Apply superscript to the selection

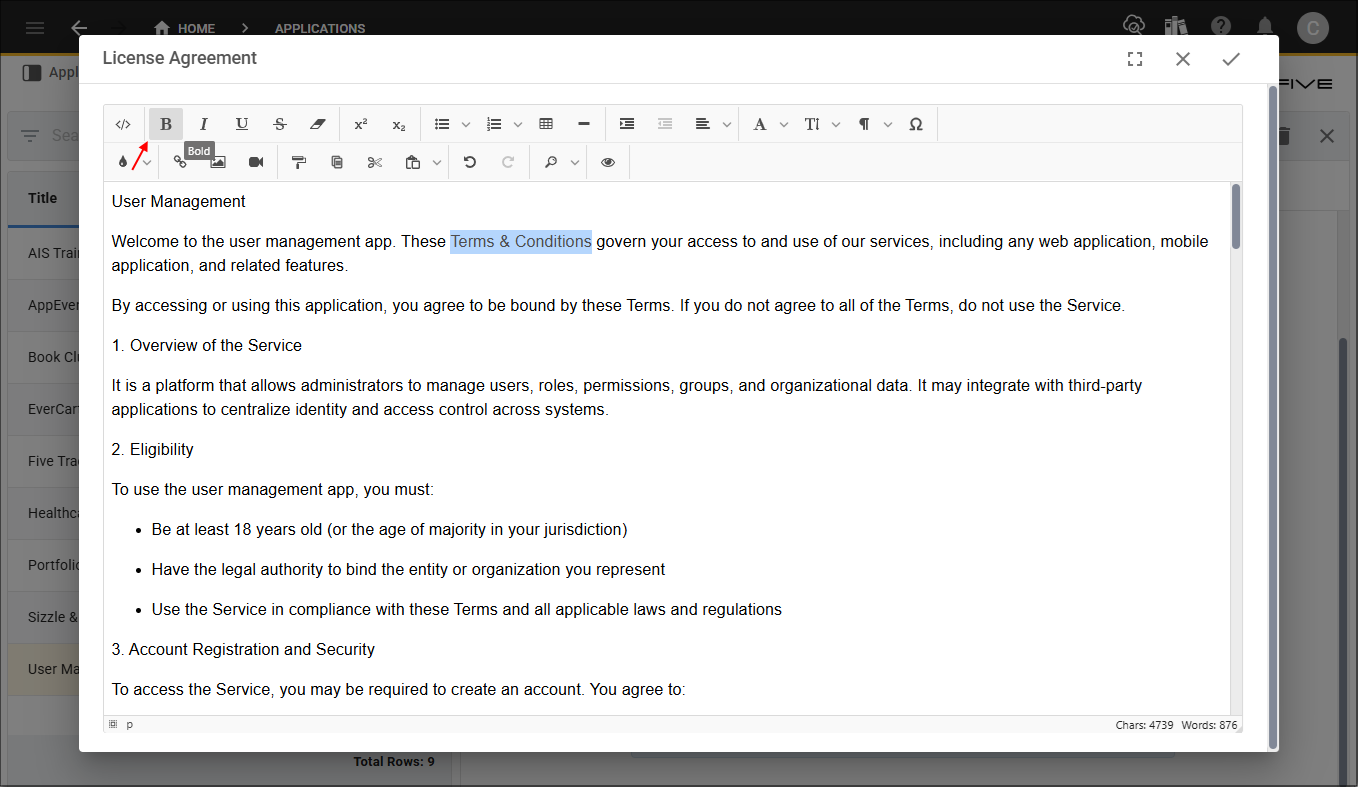point(361,124)
